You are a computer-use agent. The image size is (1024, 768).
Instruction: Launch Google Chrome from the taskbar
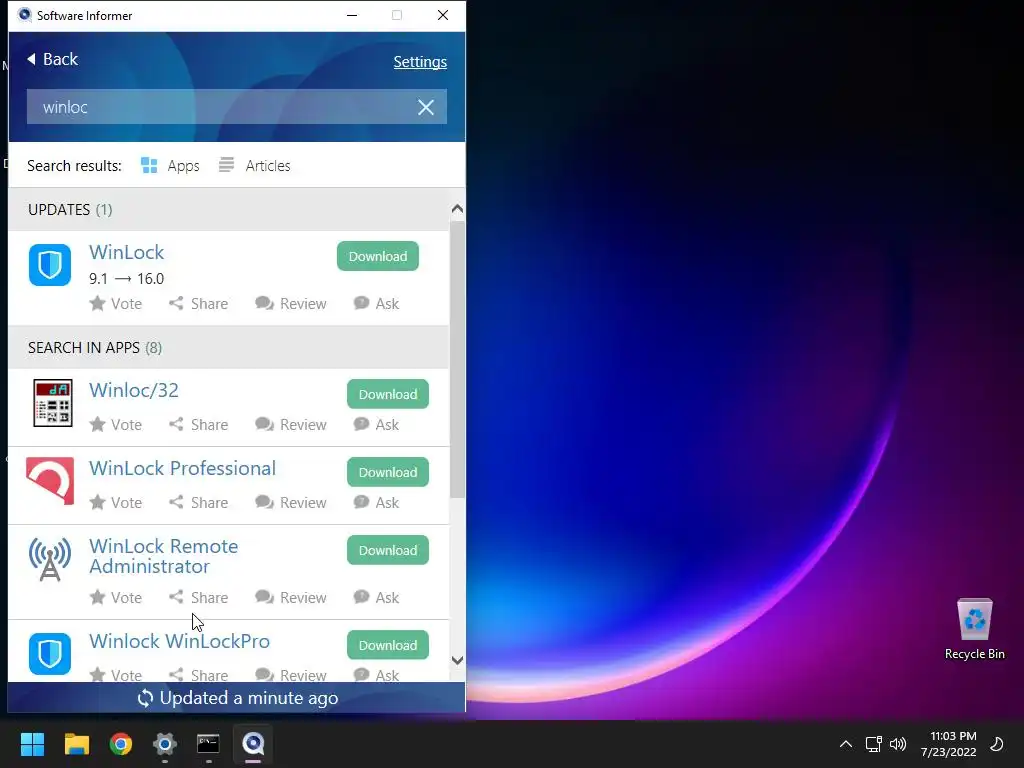click(x=121, y=744)
